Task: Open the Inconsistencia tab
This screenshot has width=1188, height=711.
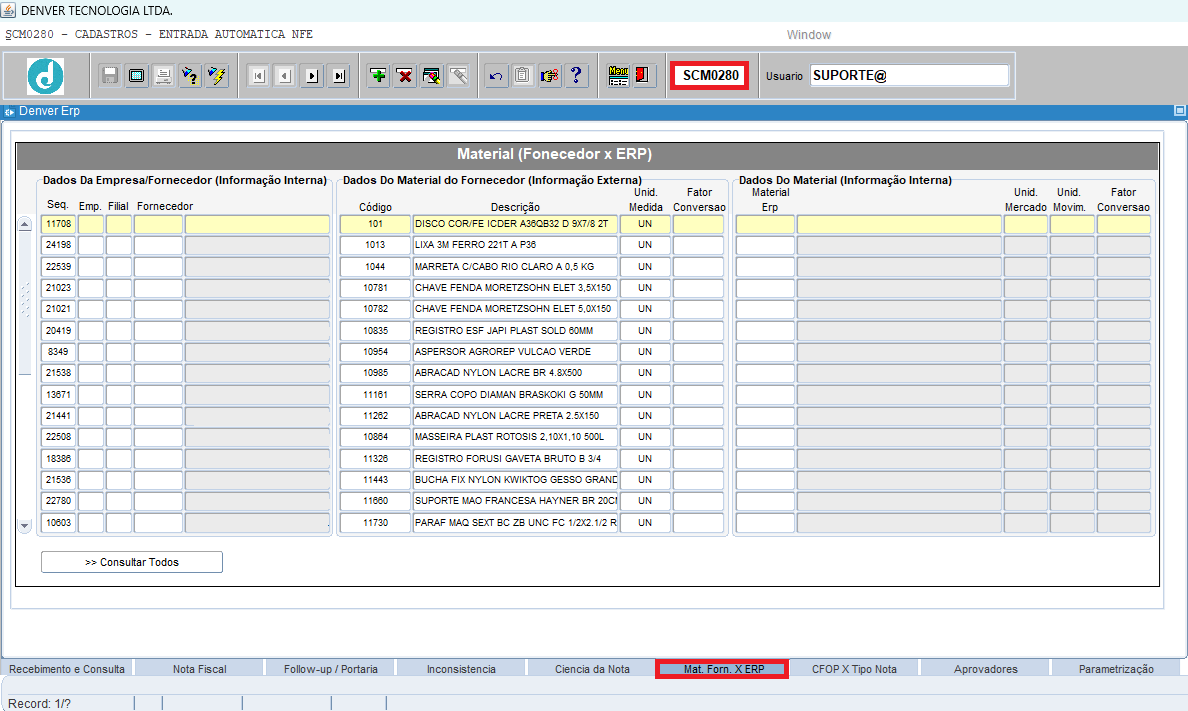Action: [461, 669]
